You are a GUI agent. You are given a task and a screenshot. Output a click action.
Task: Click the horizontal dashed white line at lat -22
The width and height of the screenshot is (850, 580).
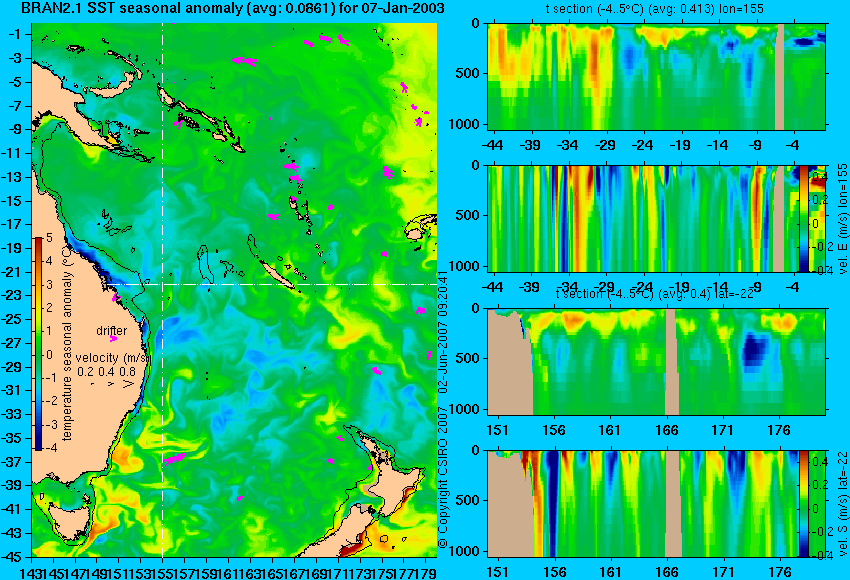271,285
